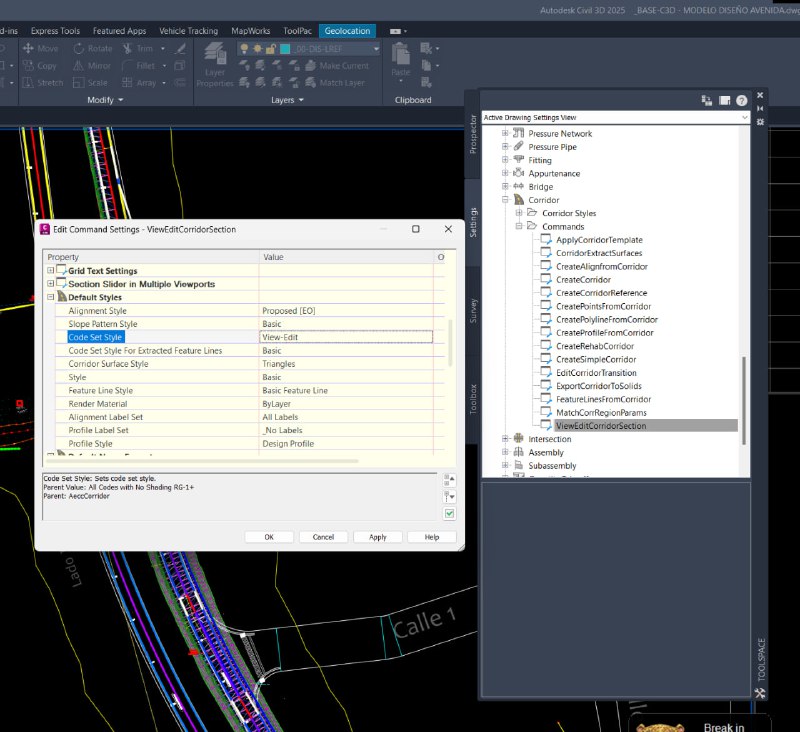Open Toolspace palette properties gear icon
The height and width of the screenshot is (732, 800).
(760, 122)
